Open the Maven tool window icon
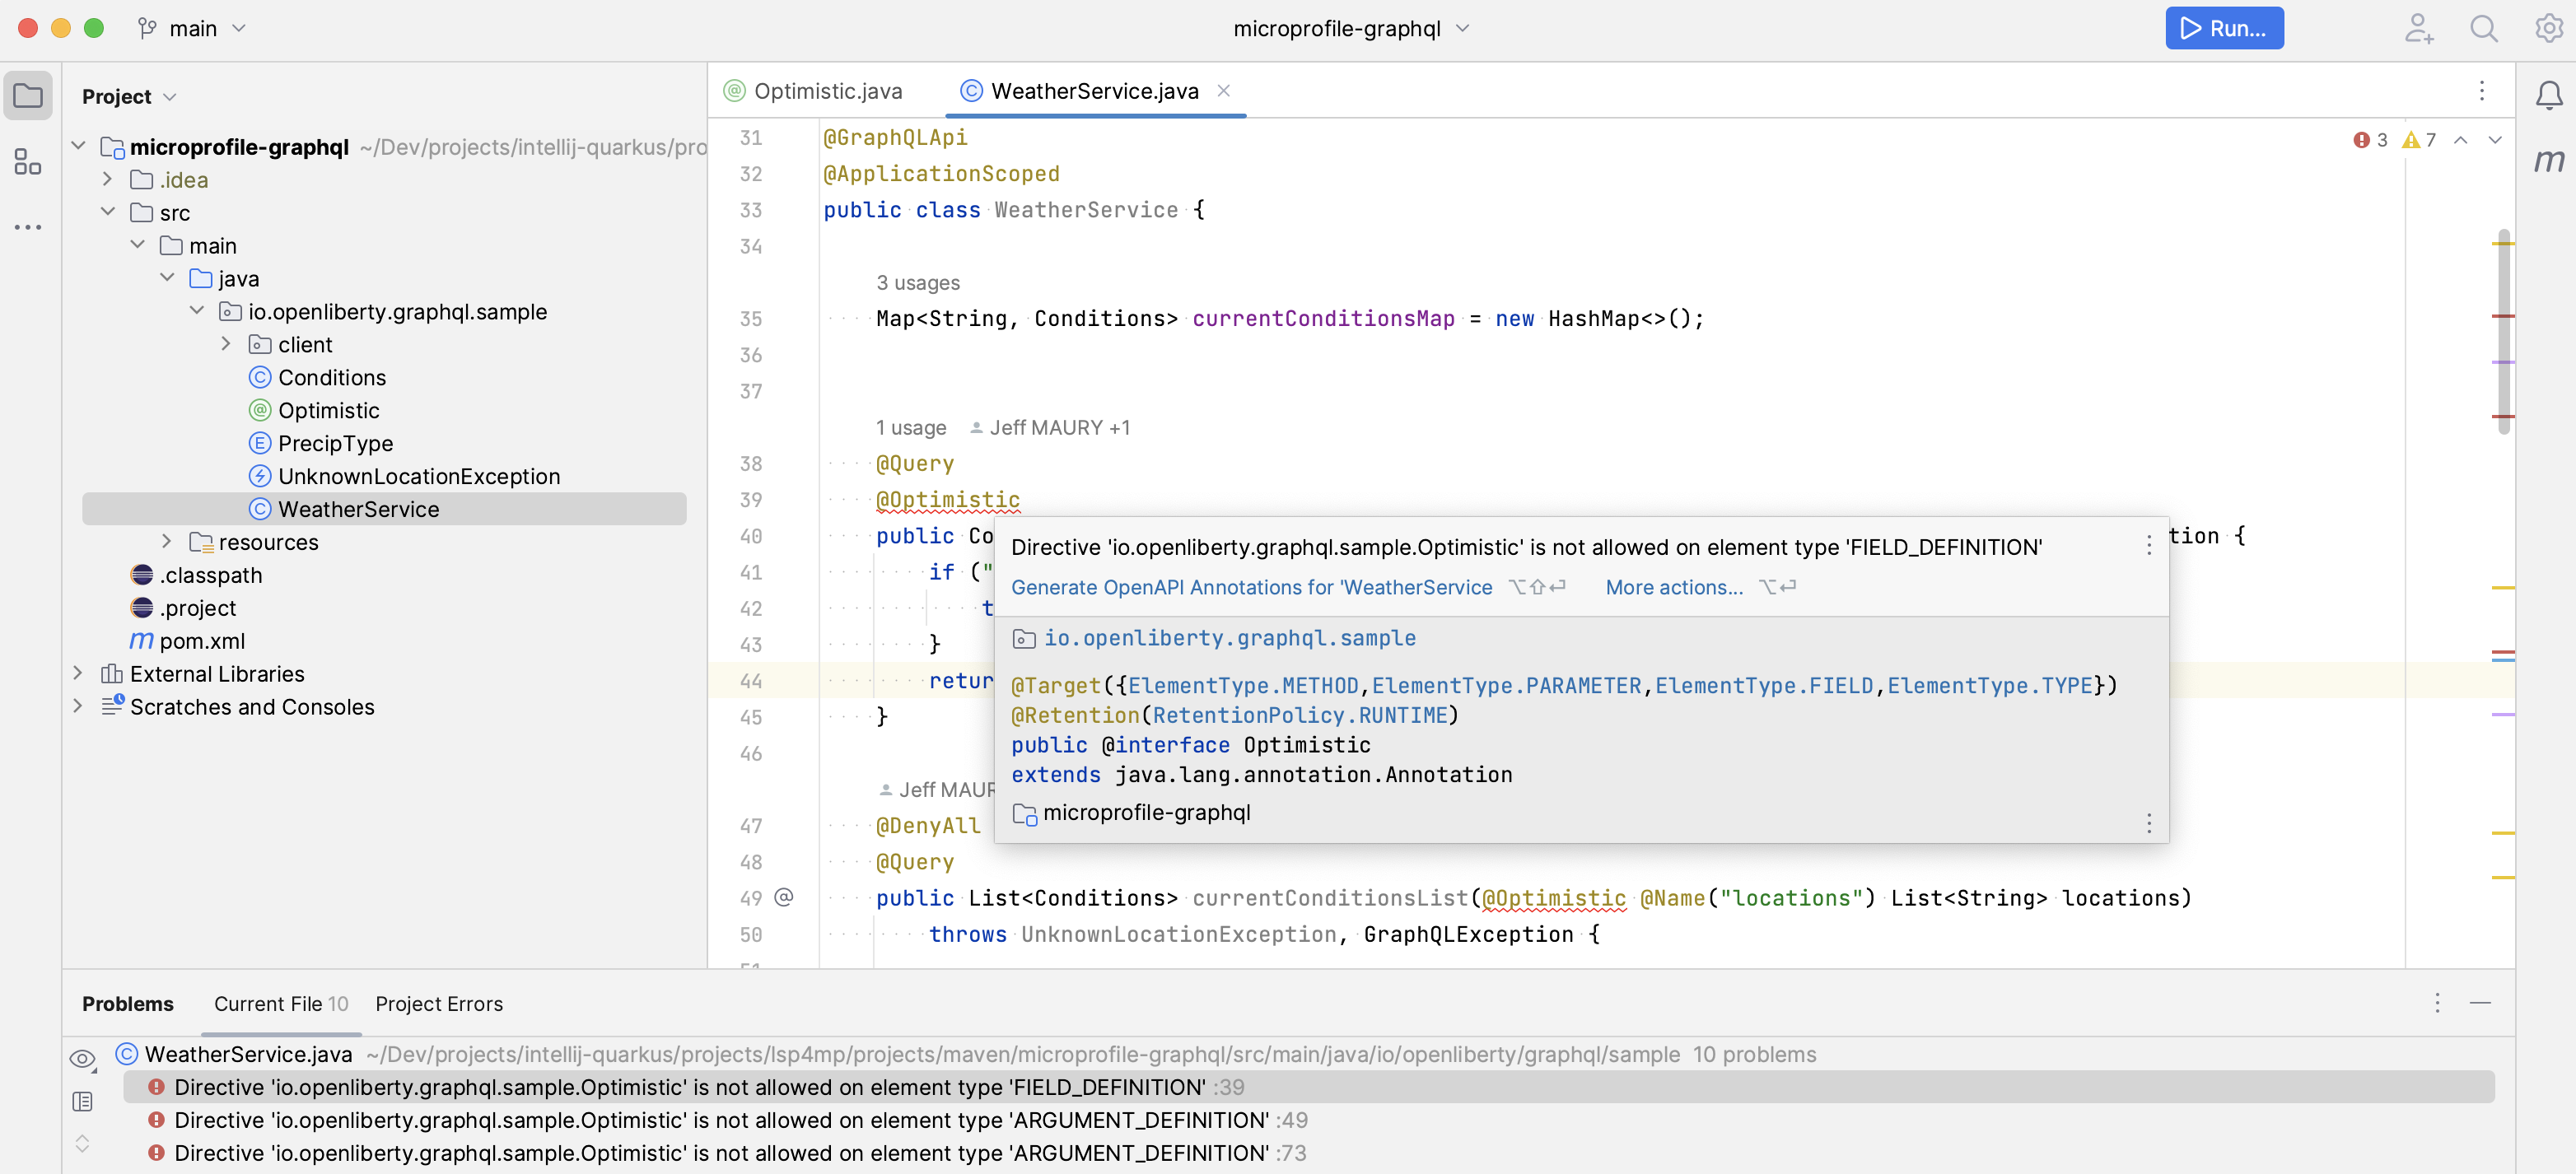 click(2549, 160)
